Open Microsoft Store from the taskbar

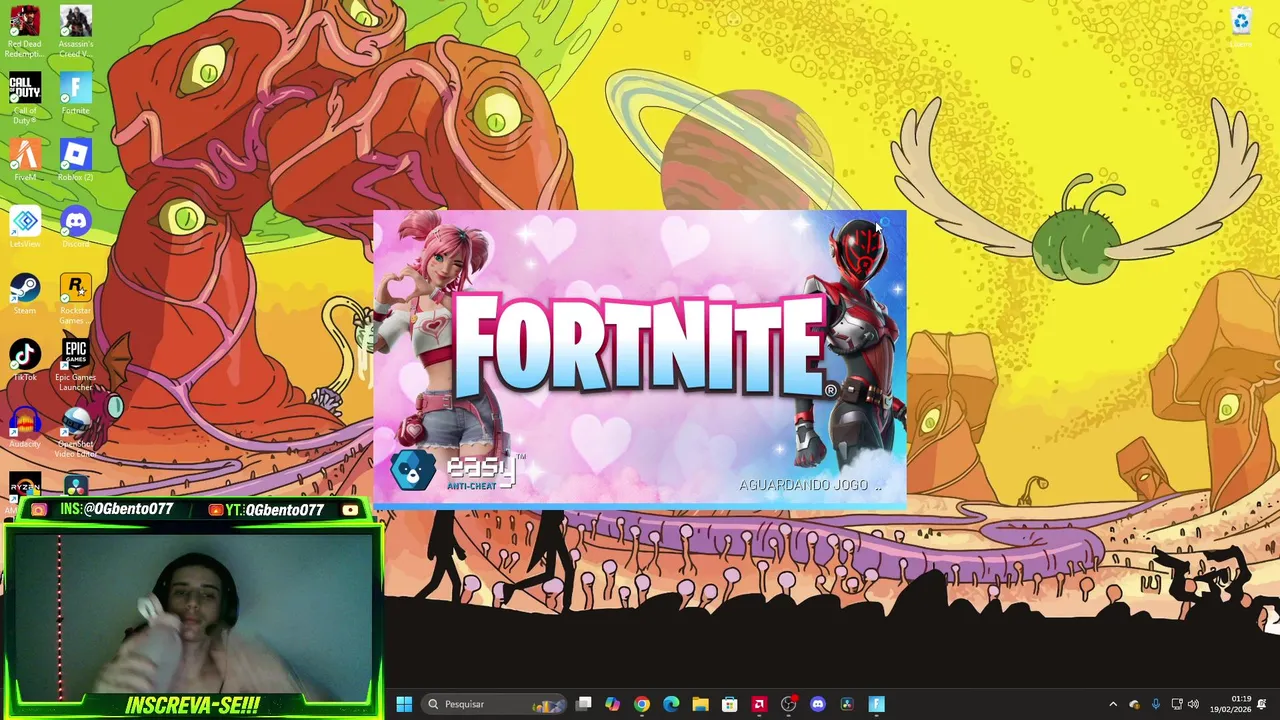tap(730, 704)
